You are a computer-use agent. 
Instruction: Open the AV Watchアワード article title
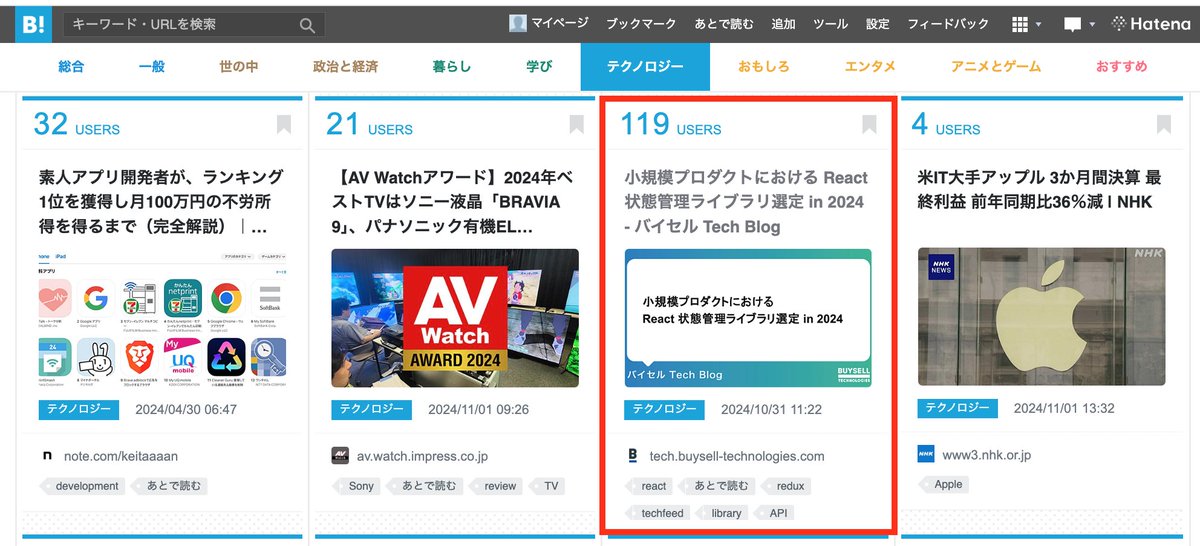[453, 202]
